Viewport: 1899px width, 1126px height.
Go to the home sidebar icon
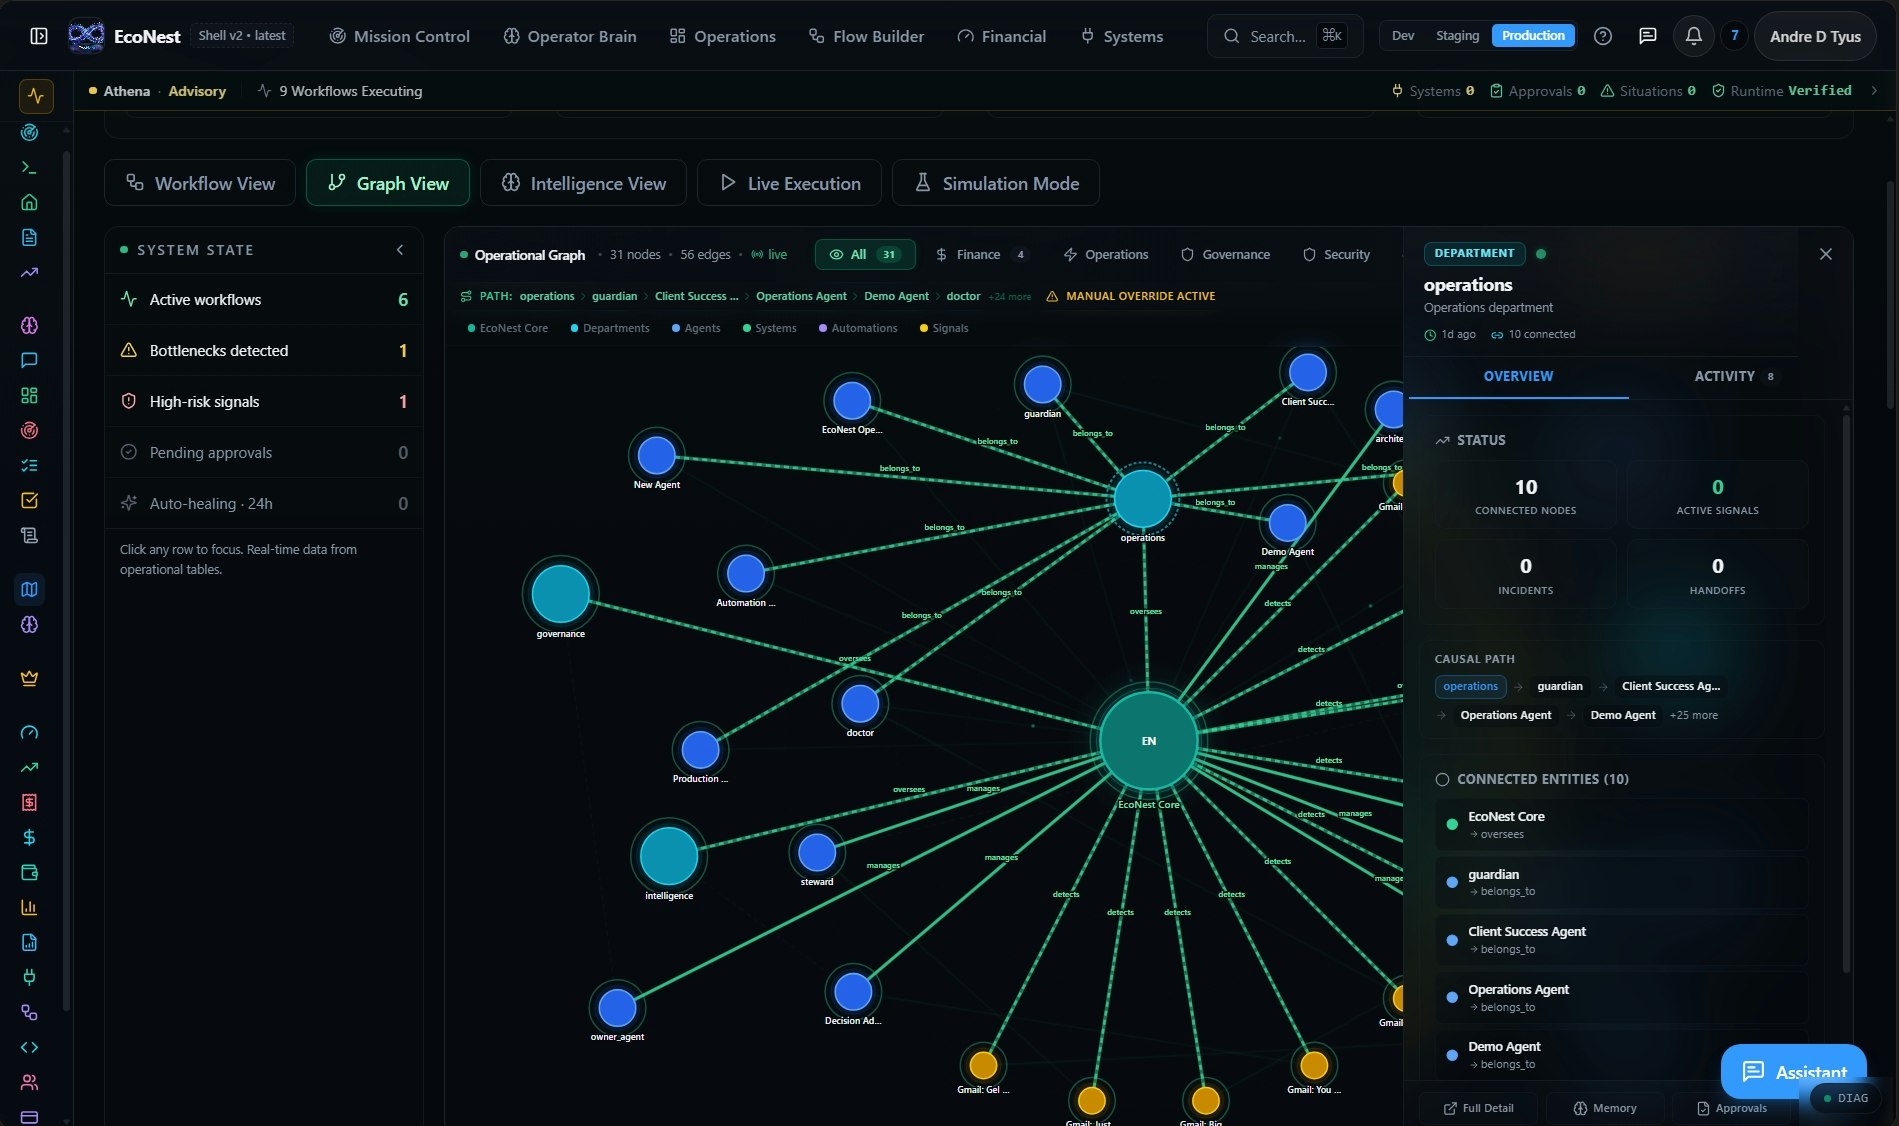pyautogui.click(x=29, y=202)
